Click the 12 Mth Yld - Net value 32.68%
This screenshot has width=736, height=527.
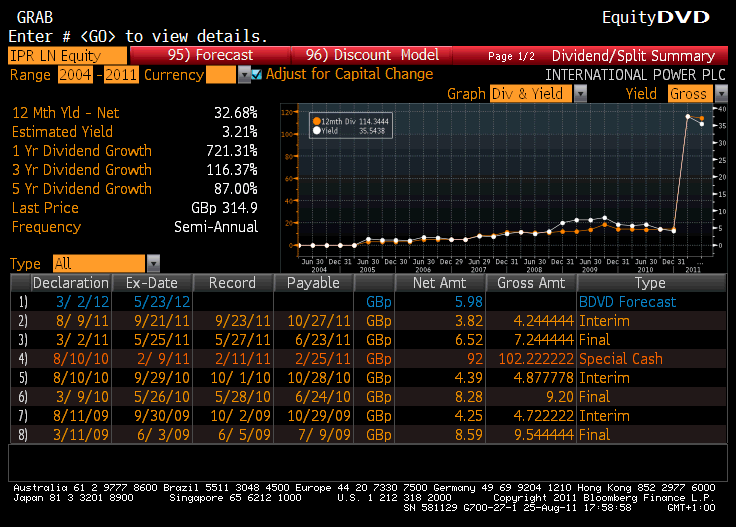click(x=236, y=113)
